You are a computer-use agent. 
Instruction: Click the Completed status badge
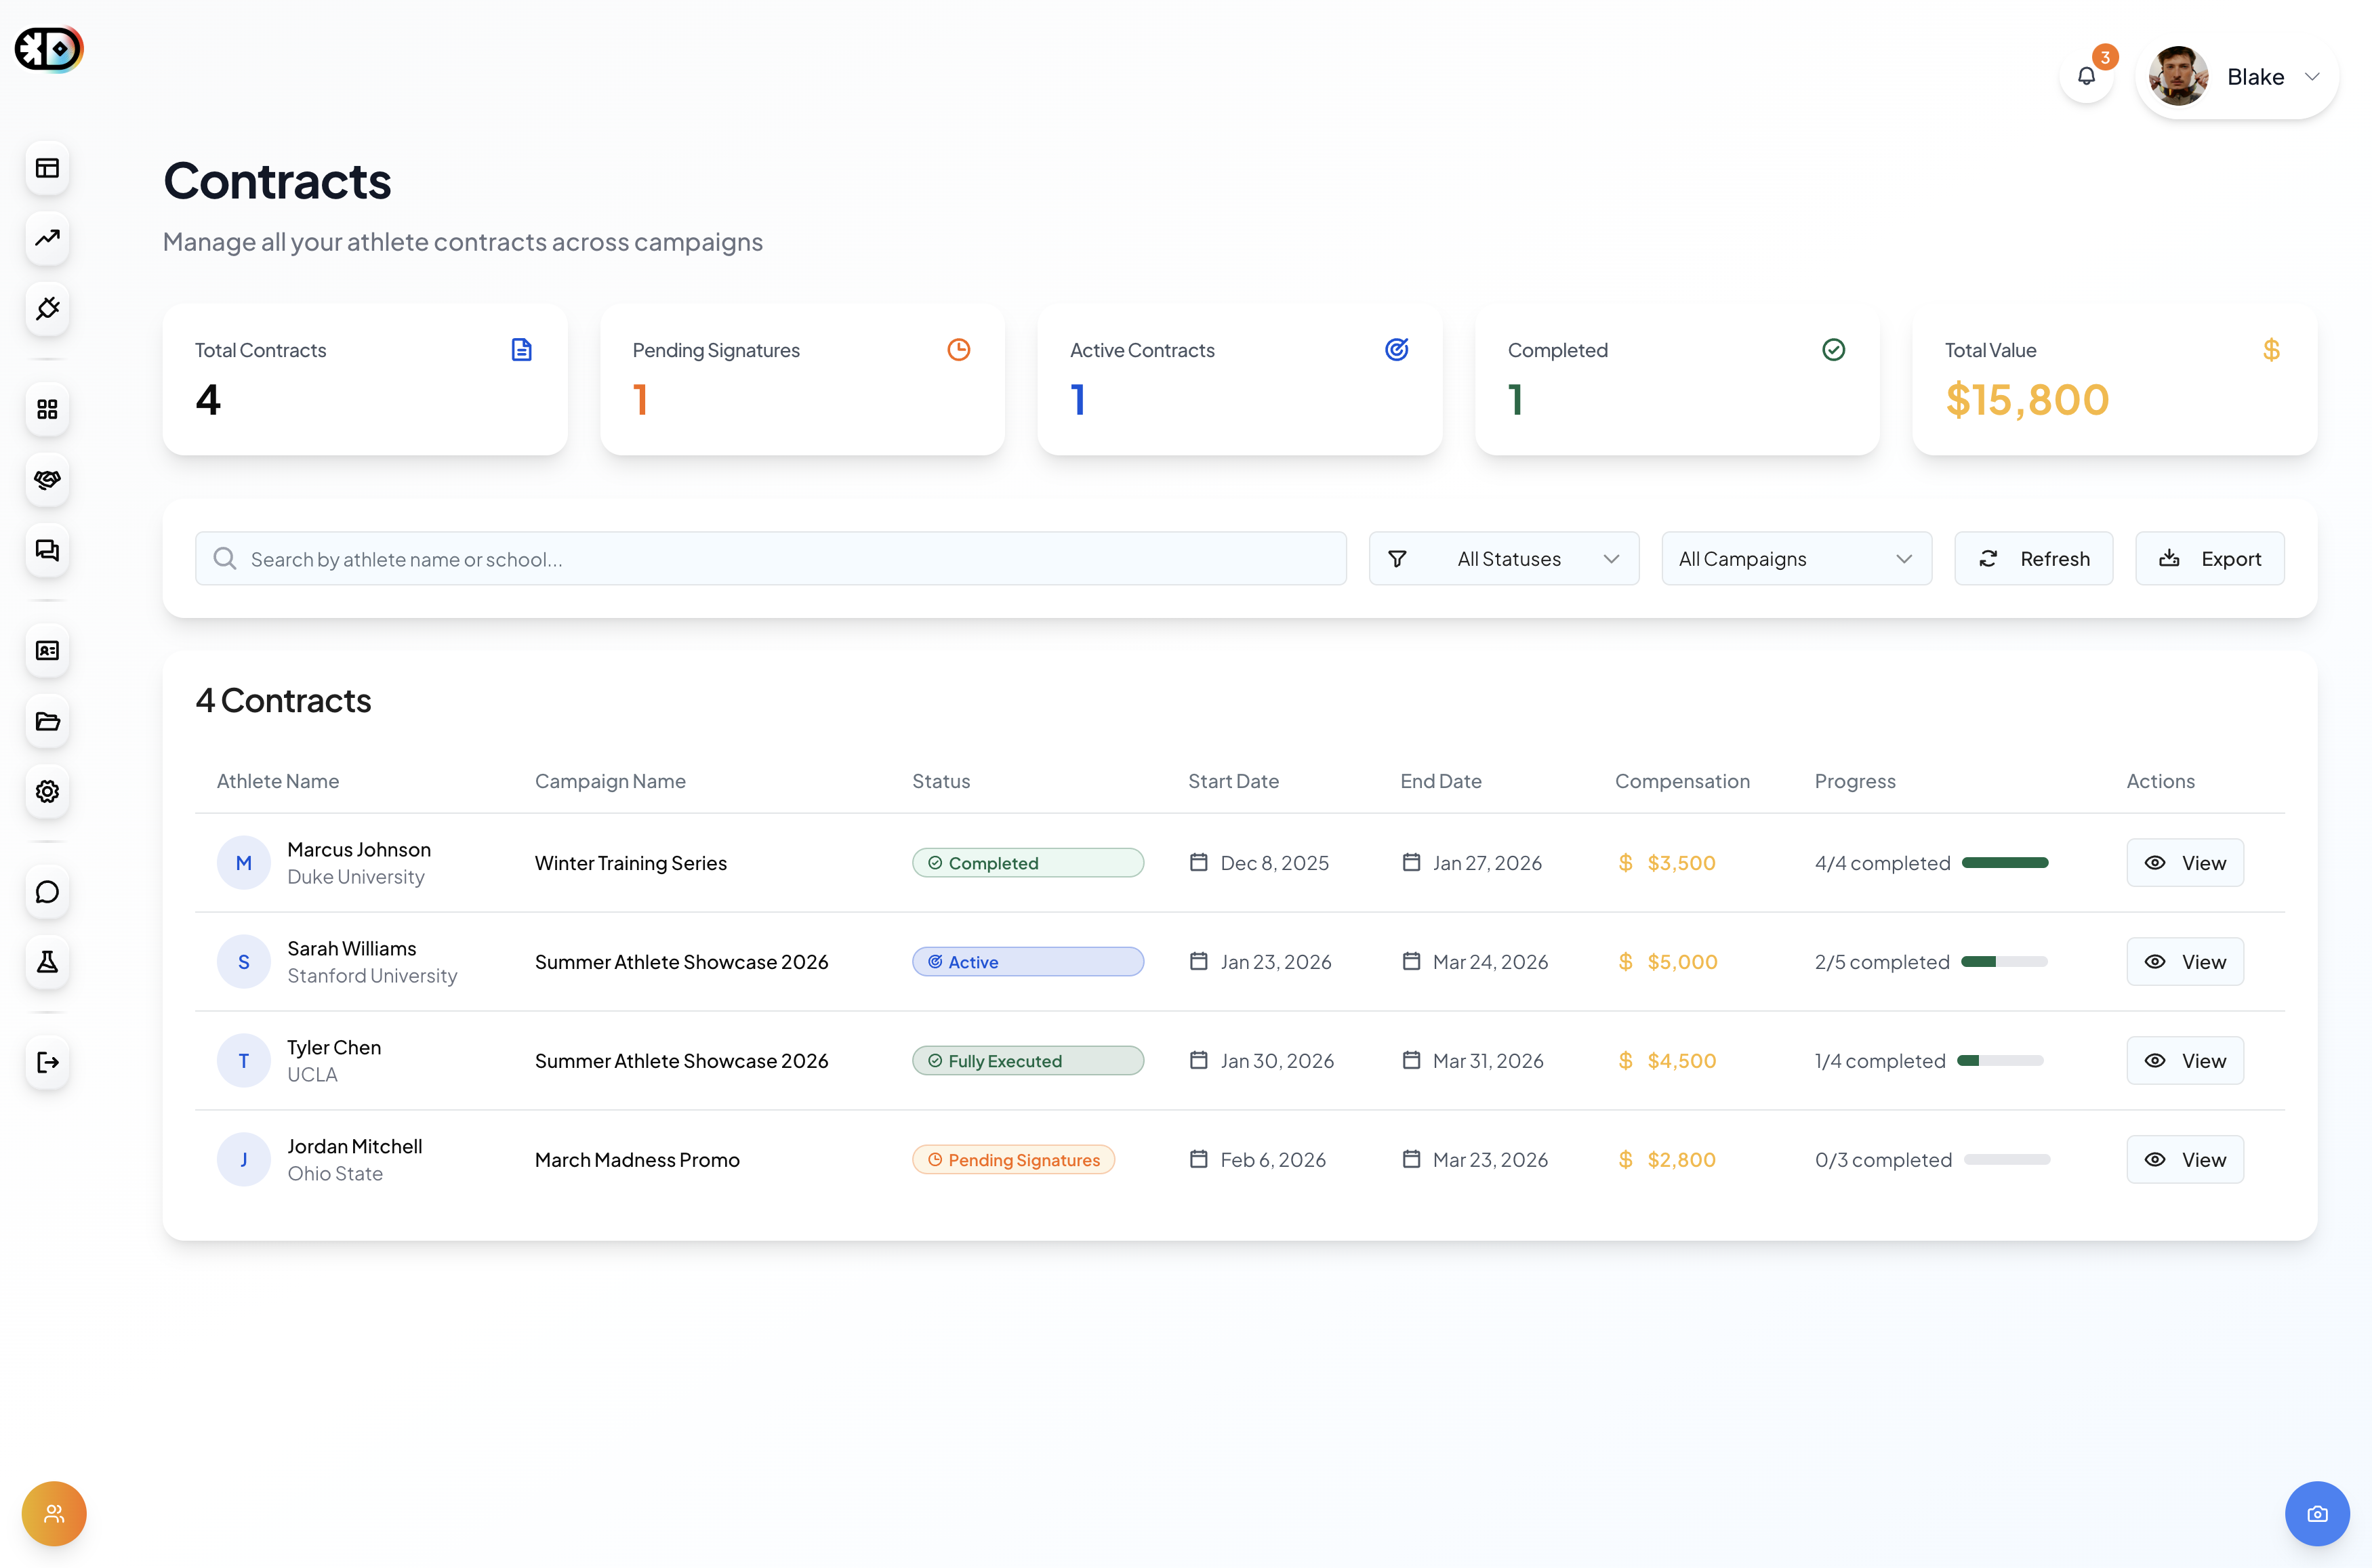tap(1028, 863)
